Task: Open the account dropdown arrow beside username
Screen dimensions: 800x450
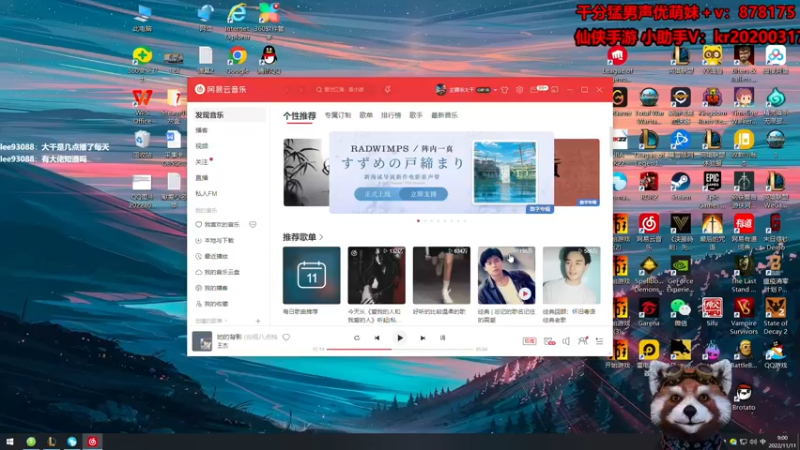Action: coord(495,90)
